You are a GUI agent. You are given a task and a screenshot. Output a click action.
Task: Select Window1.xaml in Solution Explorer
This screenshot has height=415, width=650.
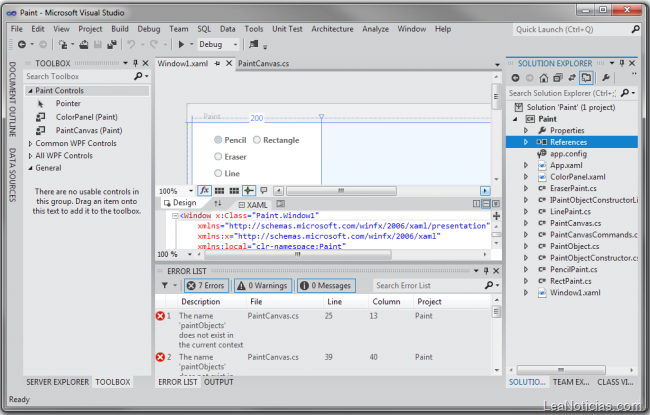(575, 293)
